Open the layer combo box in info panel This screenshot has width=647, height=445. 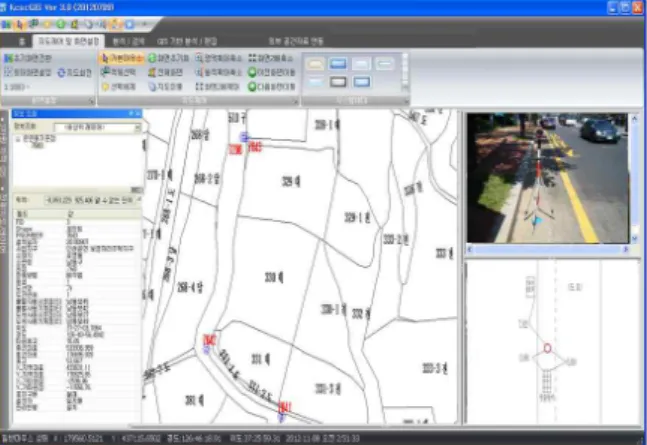tap(97, 128)
